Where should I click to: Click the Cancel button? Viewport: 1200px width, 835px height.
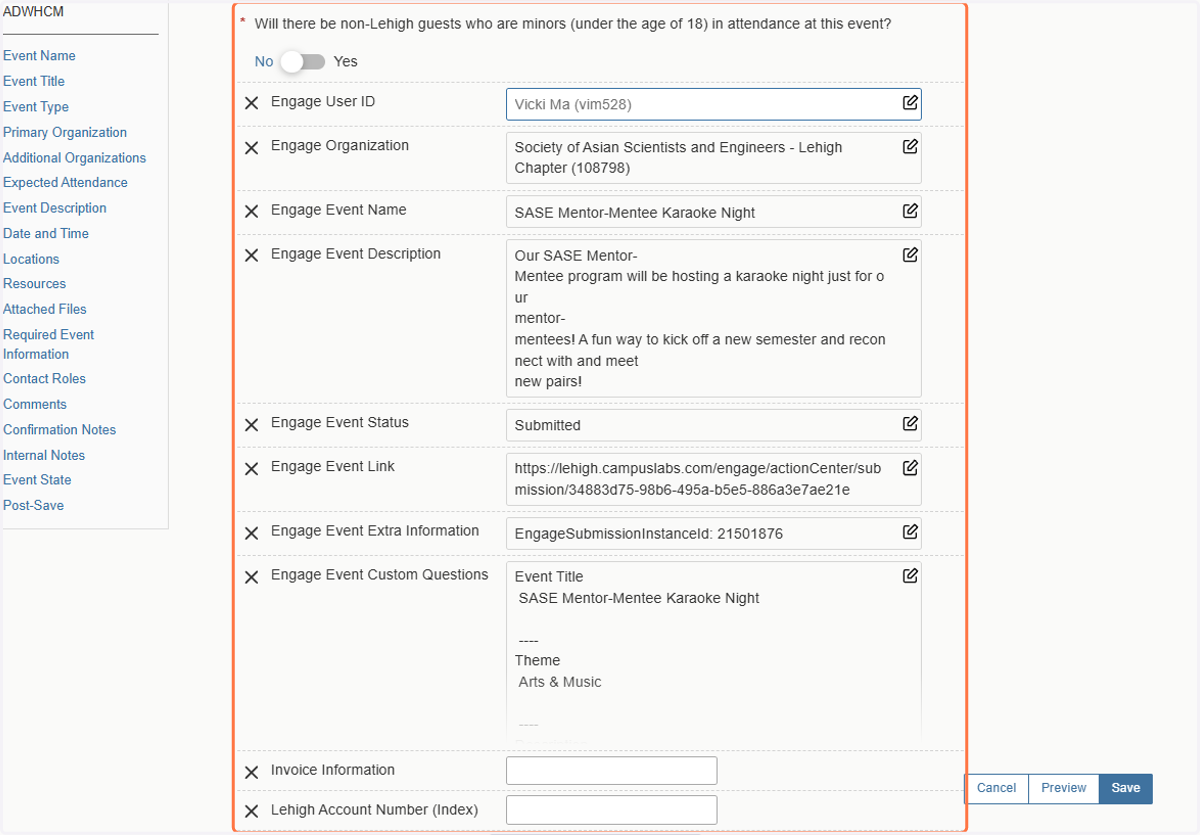996,788
